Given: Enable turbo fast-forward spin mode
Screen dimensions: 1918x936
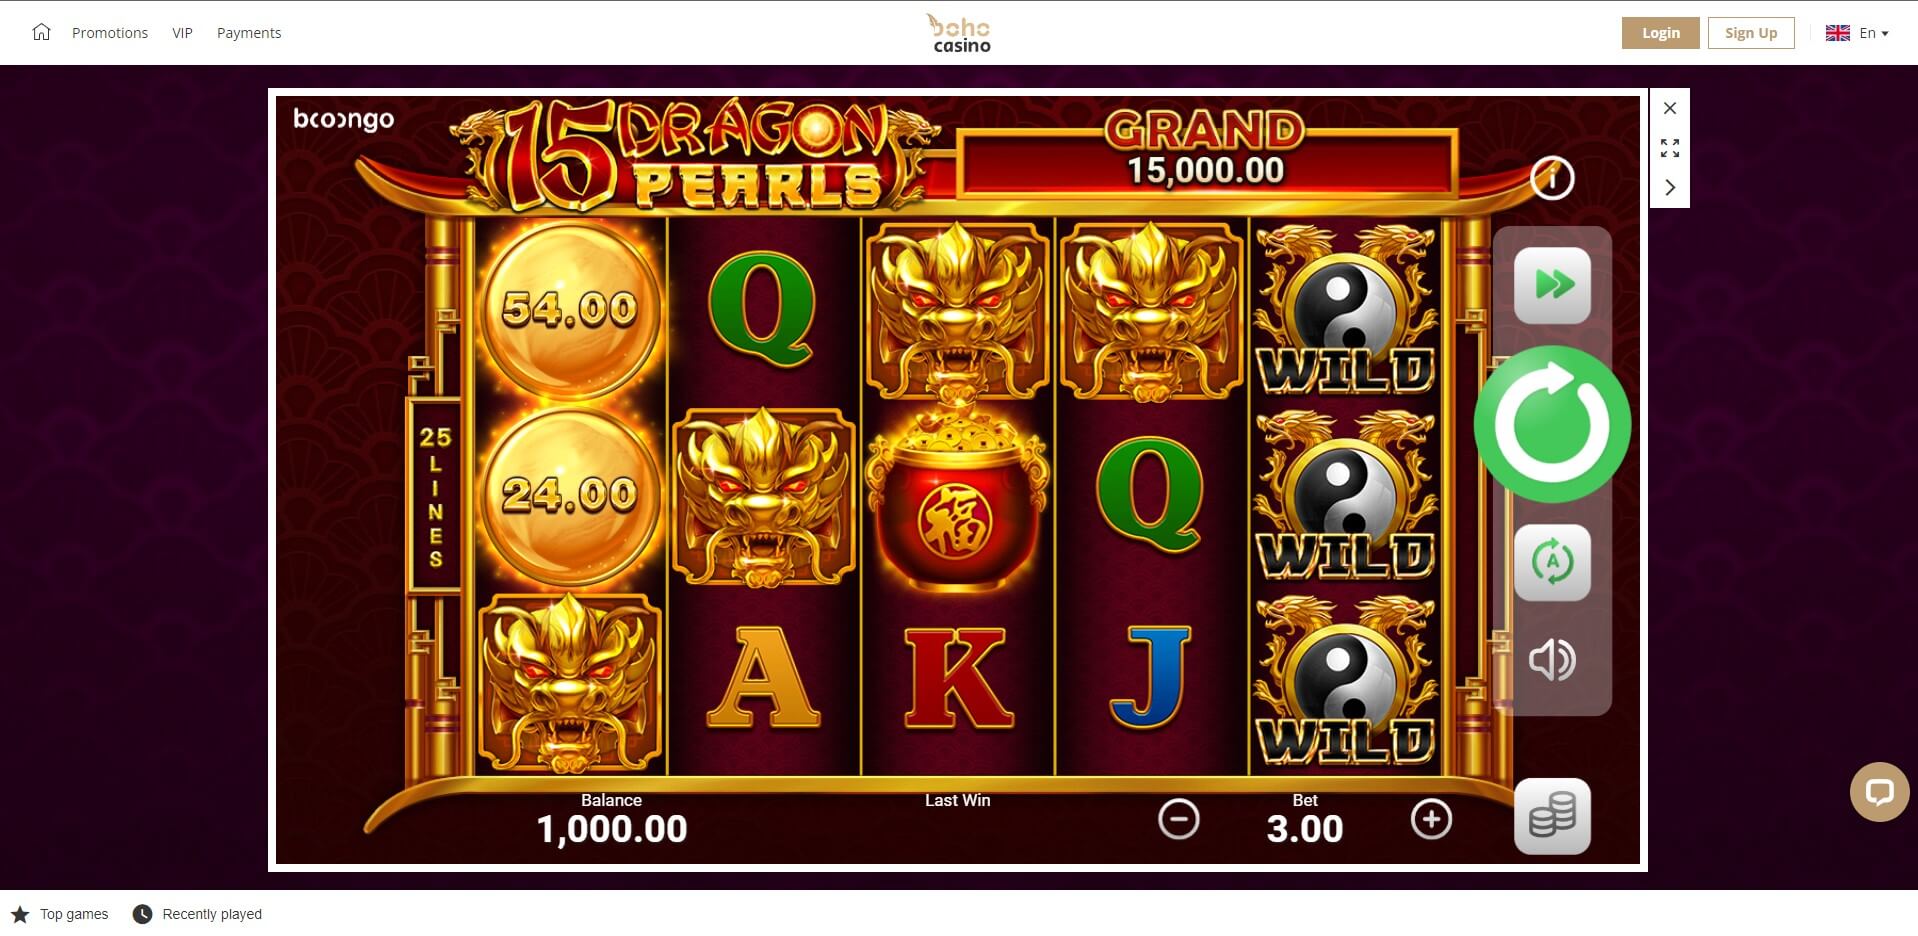Looking at the screenshot, I should pyautogui.click(x=1552, y=285).
